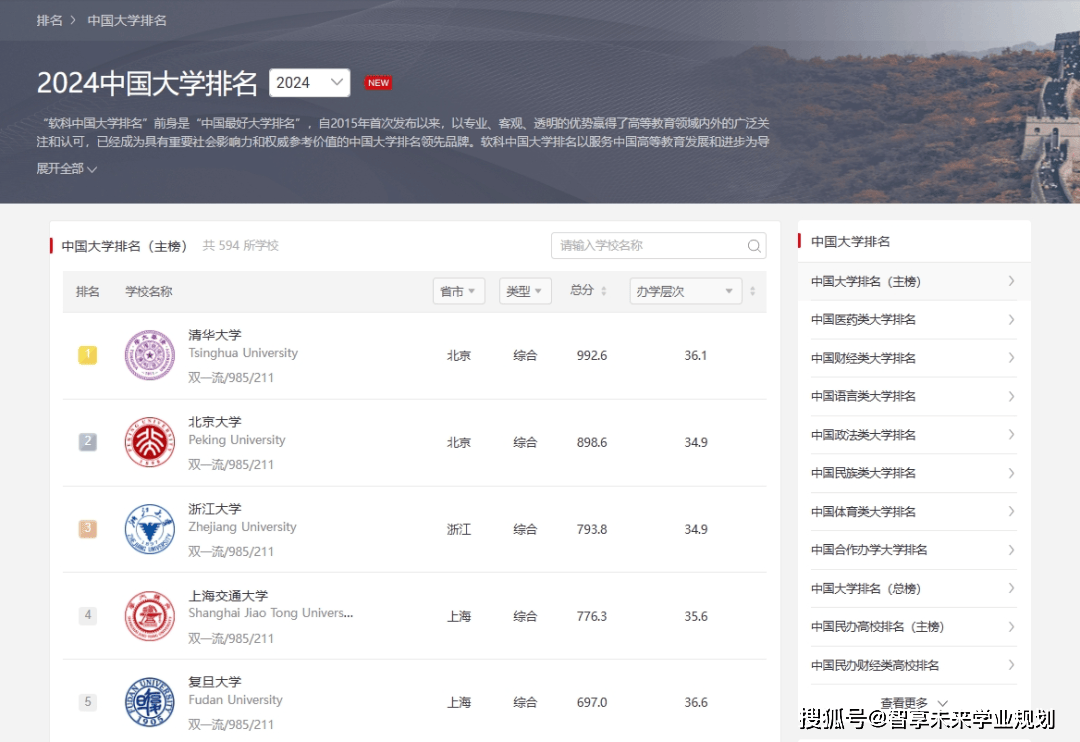Sort by 总分 using sort arrows
This screenshot has width=1080, height=742.
click(603, 291)
